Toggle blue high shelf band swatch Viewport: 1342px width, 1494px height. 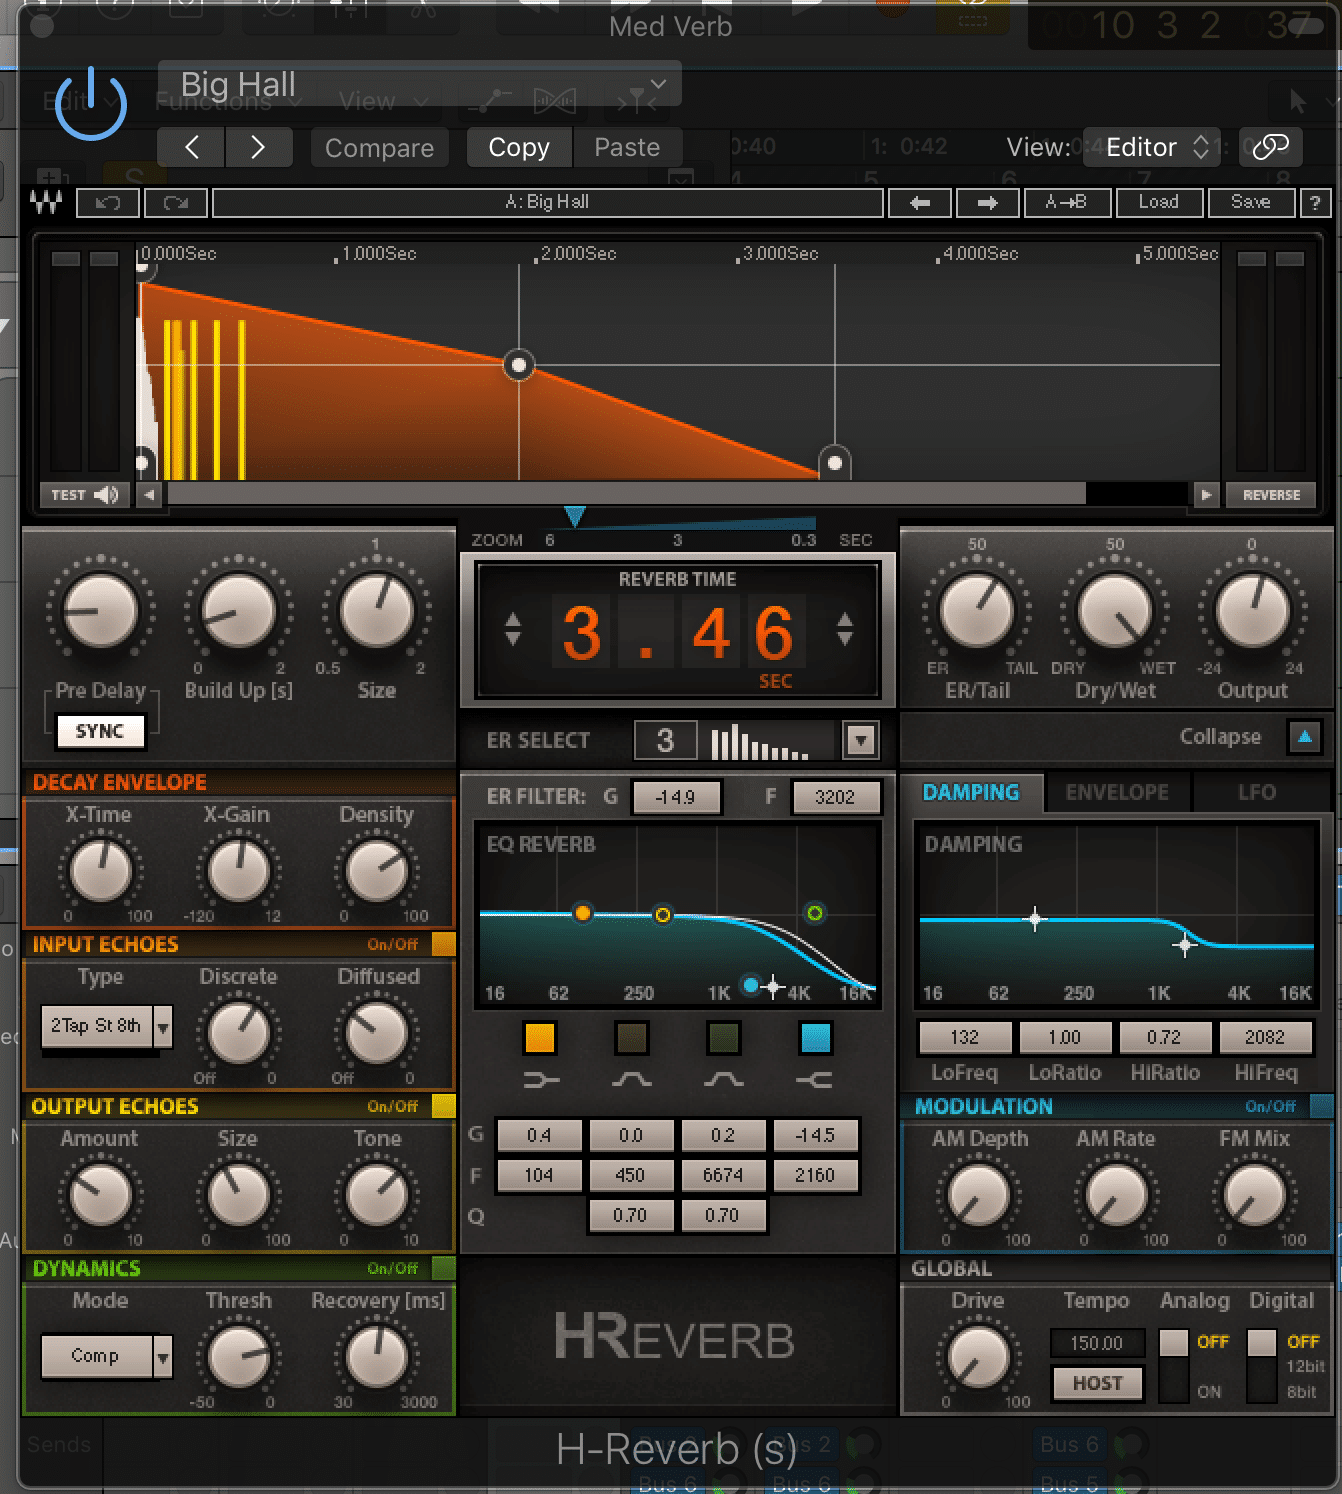point(816,1038)
